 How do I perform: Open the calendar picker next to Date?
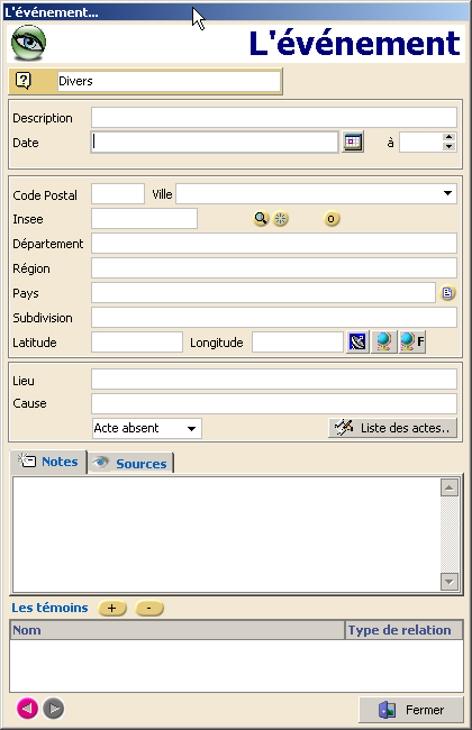[353, 142]
